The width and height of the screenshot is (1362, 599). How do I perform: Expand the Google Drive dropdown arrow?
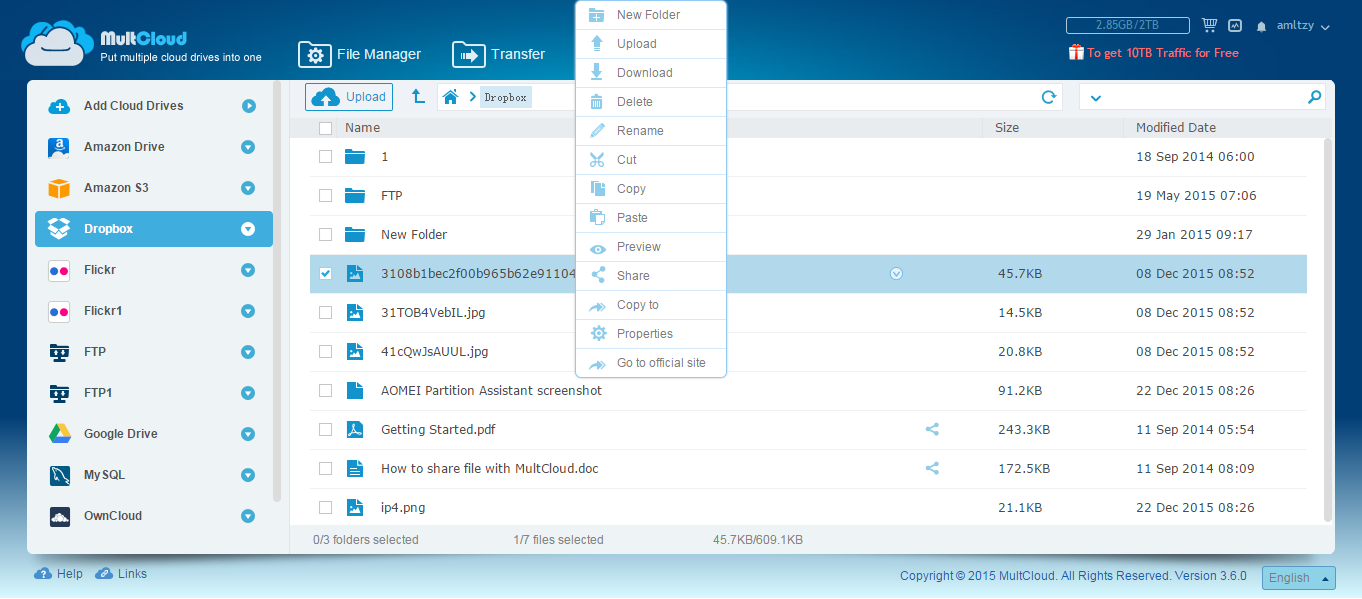pos(248,434)
